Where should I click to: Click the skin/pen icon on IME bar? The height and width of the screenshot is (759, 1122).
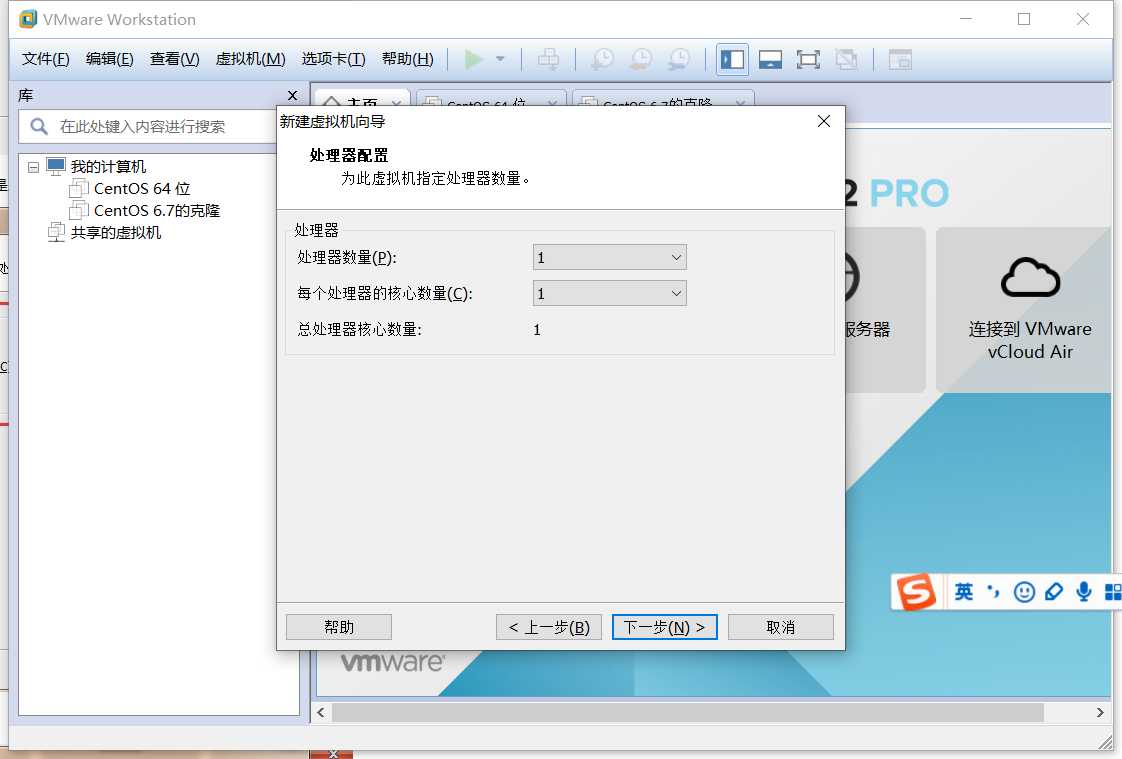[1054, 592]
